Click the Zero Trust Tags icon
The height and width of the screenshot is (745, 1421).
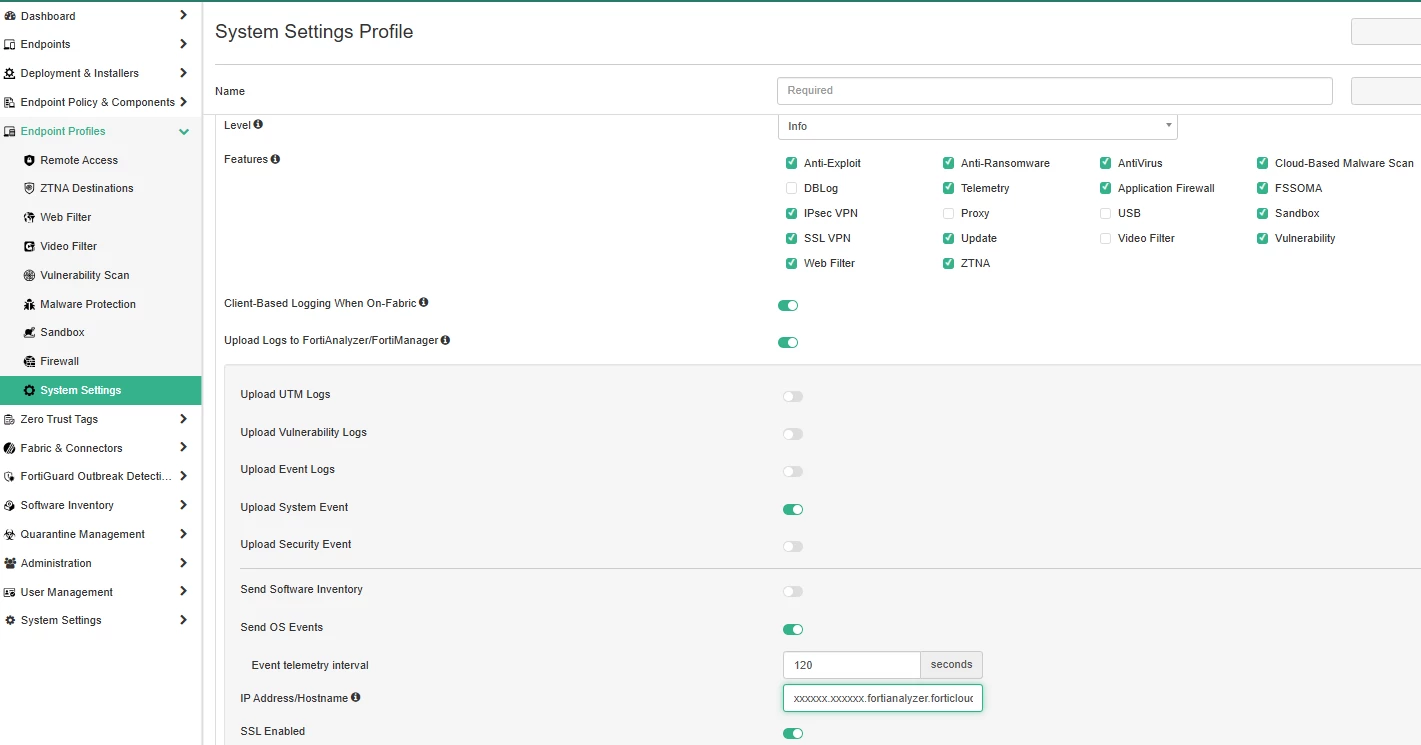(x=10, y=419)
